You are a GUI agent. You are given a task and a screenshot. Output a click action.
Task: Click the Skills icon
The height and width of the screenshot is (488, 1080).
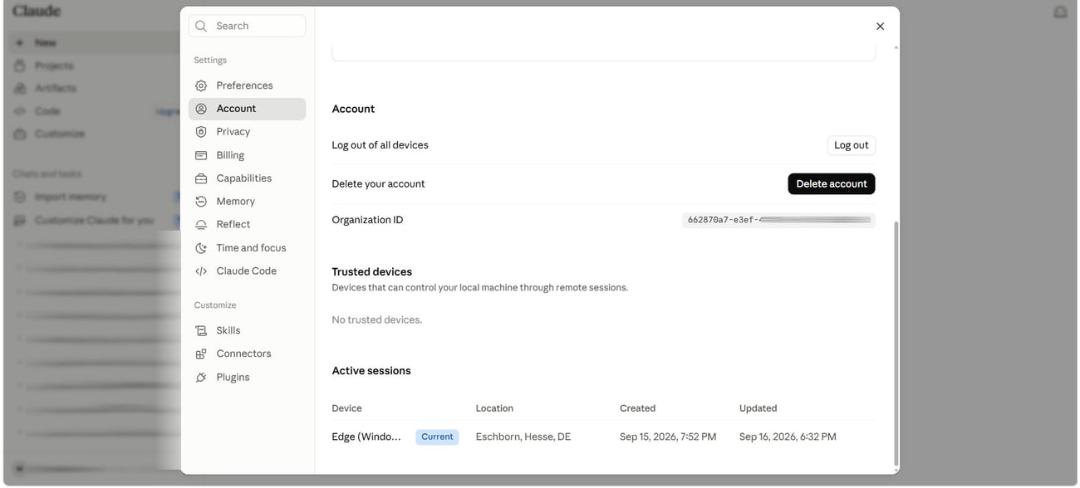[201, 331]
